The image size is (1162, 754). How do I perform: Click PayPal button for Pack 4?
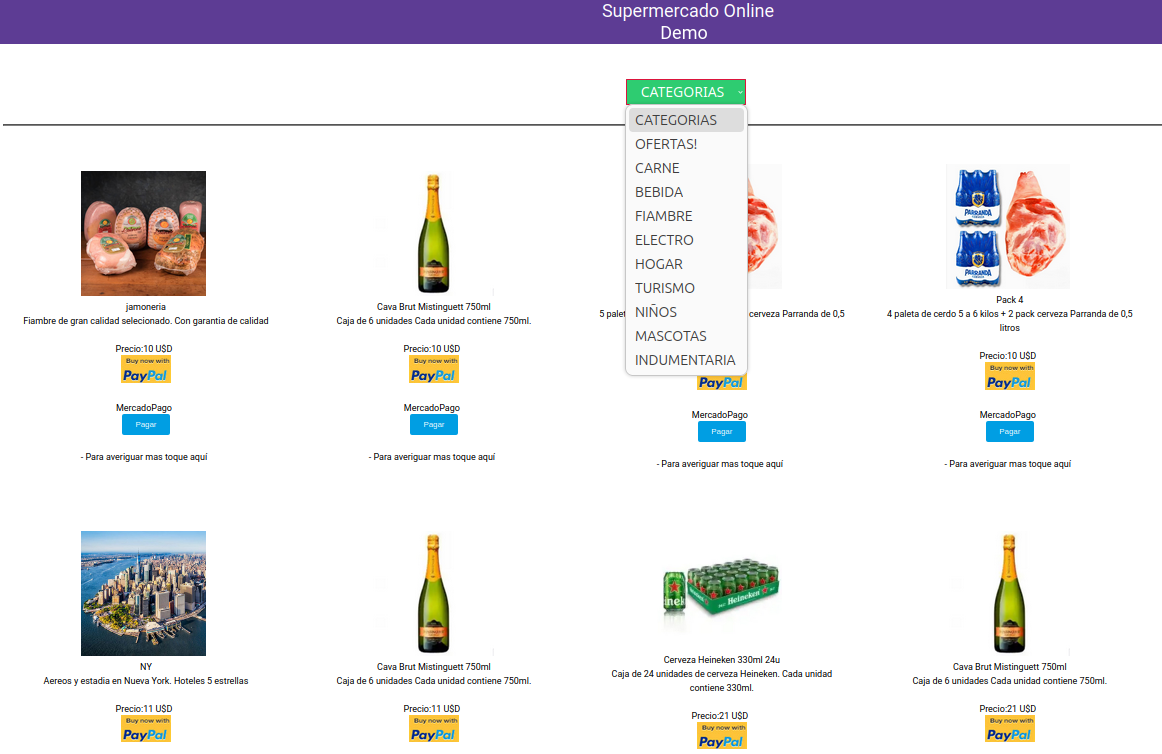coord(1009,377)
